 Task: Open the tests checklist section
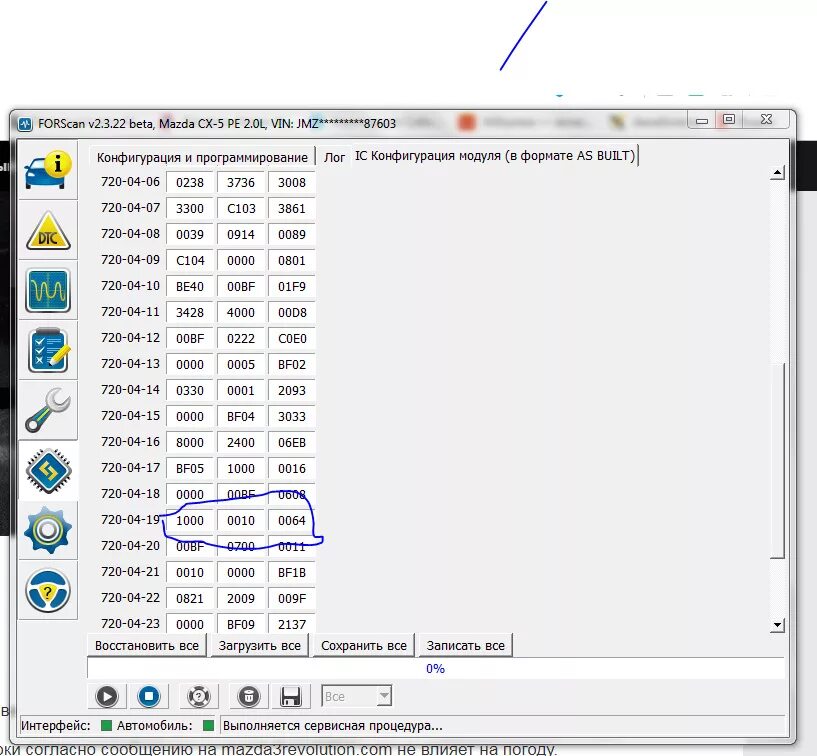[x=48, y=350]
